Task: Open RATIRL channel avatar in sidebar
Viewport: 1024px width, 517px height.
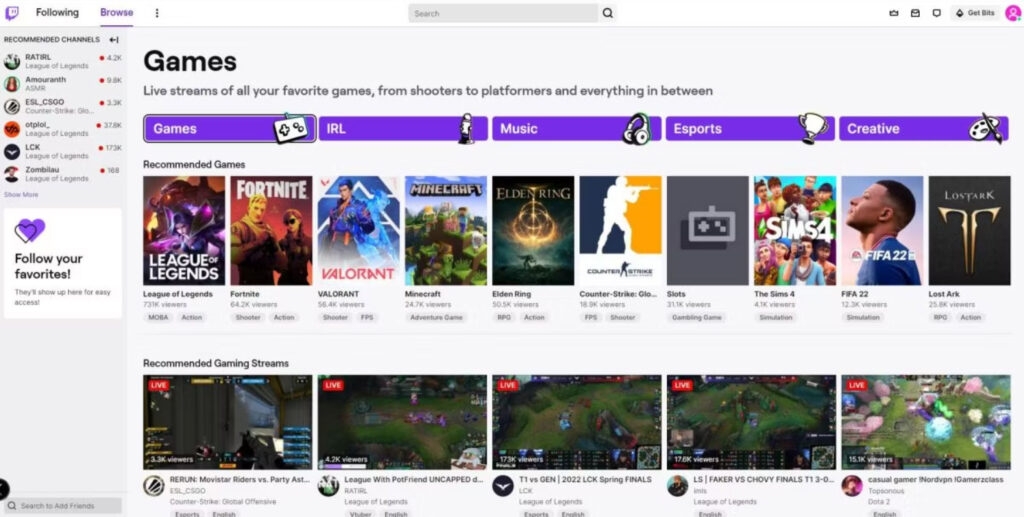Action: (x=12, y=62)
